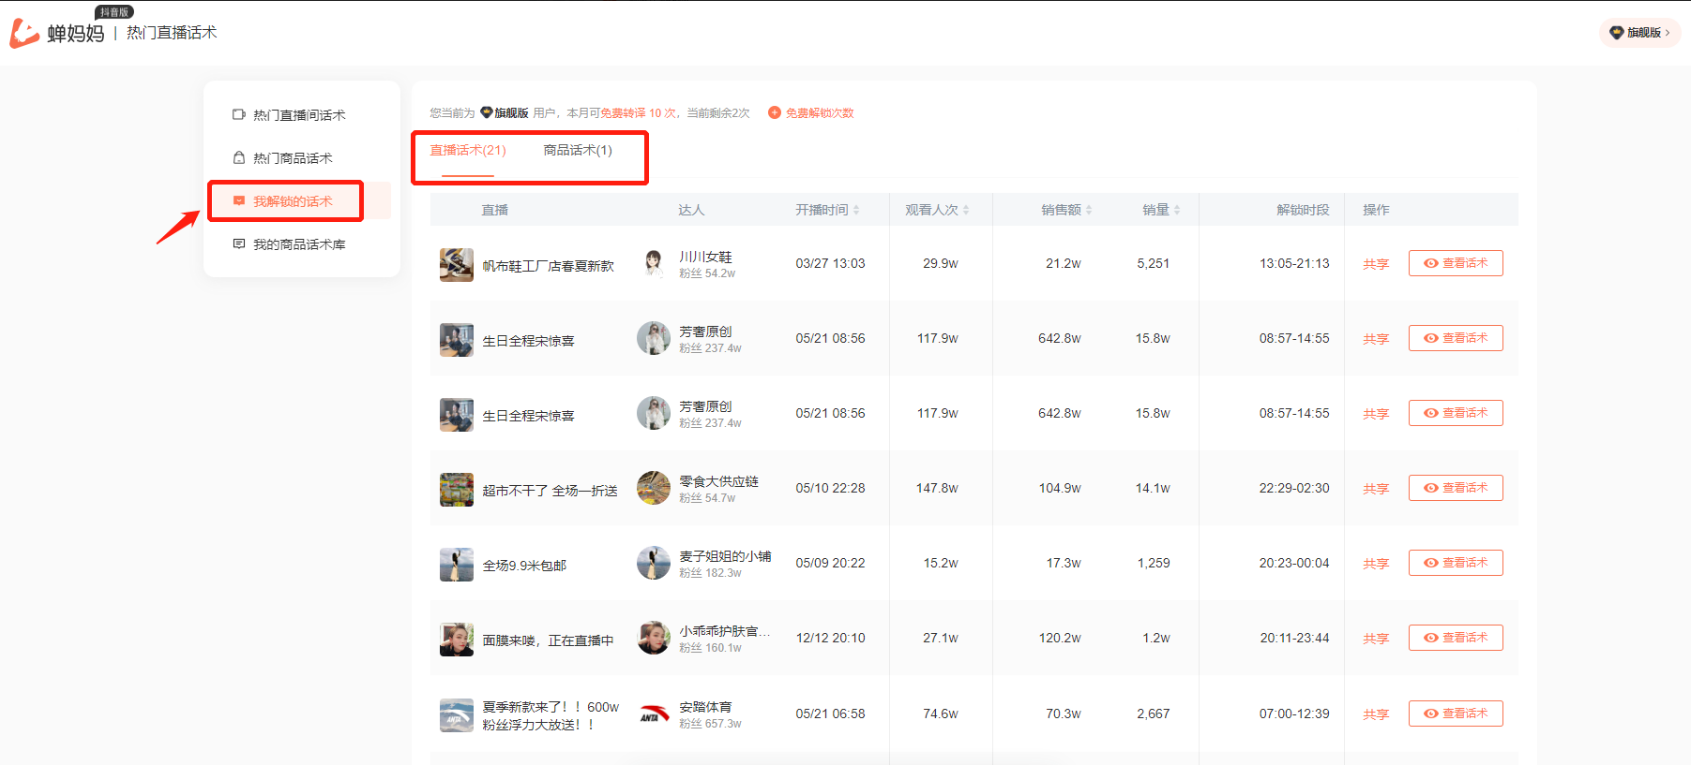Click 共享 in the 小乖乖护肤官 row
Viewport: 1691px width, 765px height.
click(1376, 639)
